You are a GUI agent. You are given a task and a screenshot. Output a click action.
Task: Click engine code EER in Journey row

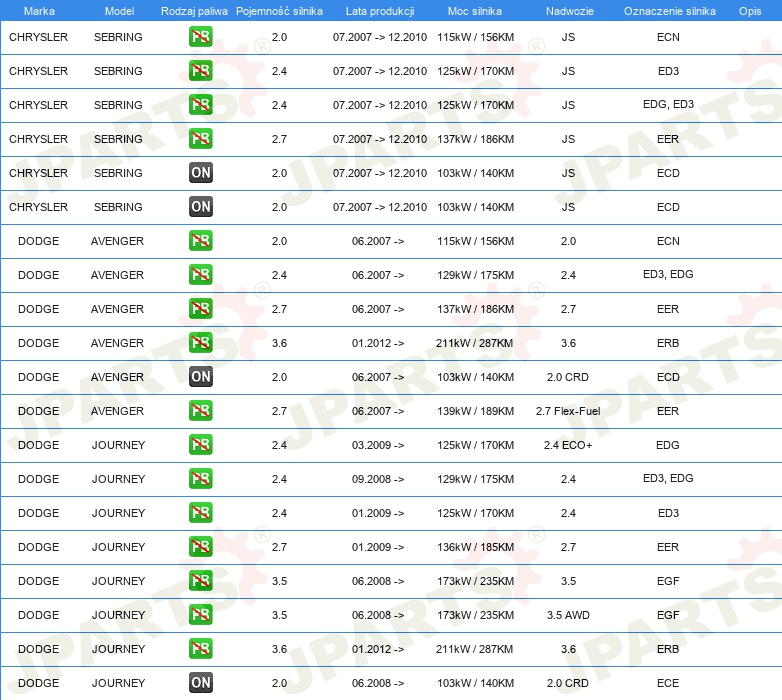[668, 547]
